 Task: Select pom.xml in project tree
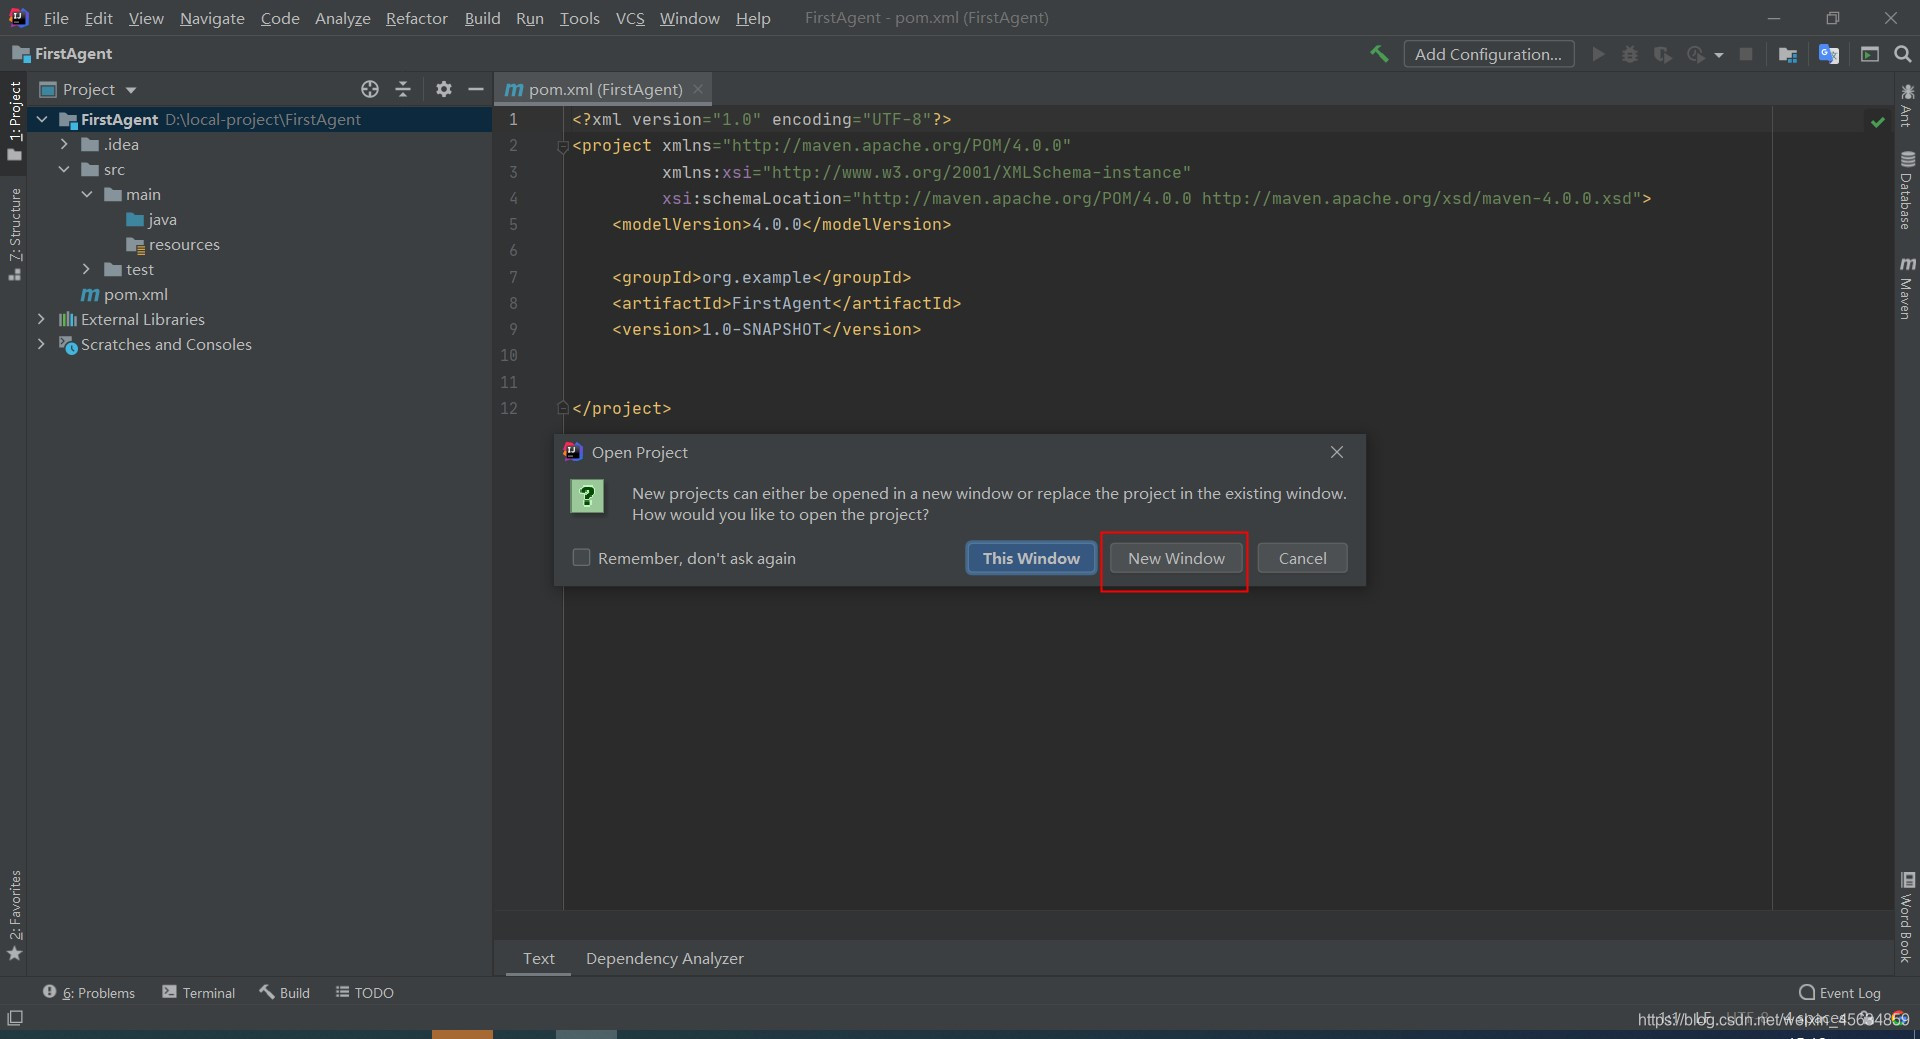click(125, 294)
